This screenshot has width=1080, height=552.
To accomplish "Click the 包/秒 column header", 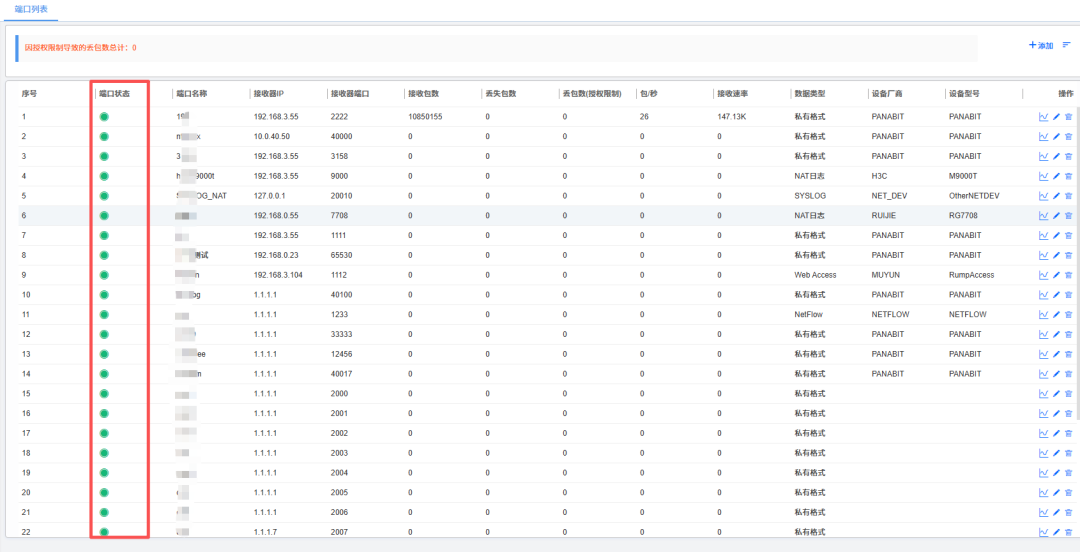I will click(x=648, y=94).
